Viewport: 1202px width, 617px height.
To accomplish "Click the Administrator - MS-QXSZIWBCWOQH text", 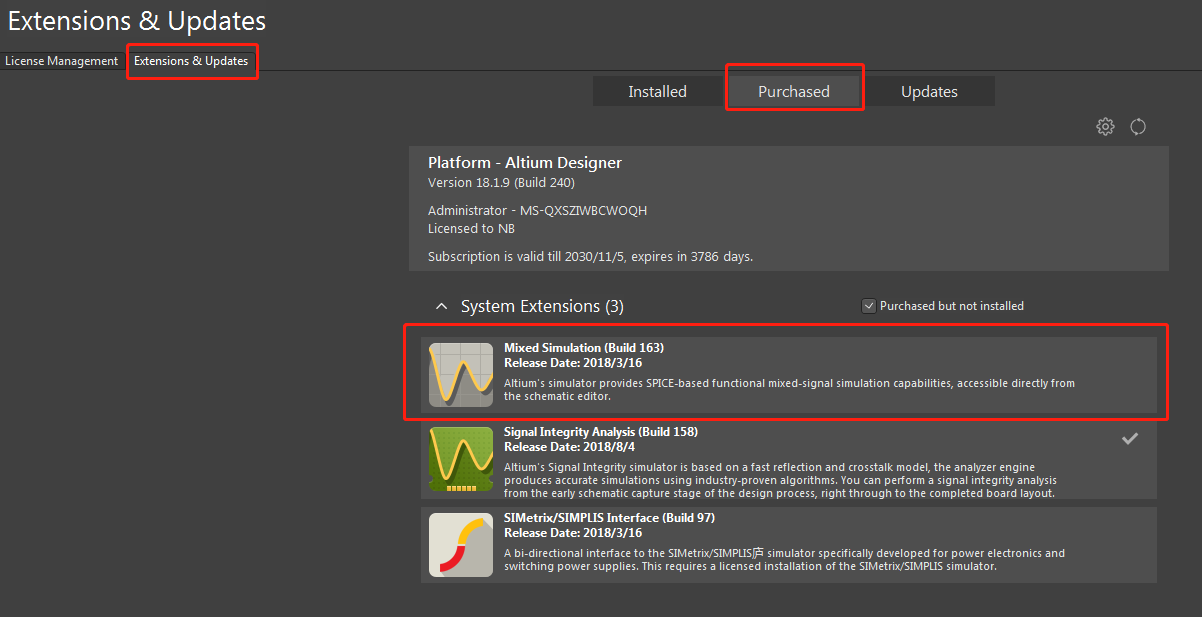I will [x=537, y=211].
